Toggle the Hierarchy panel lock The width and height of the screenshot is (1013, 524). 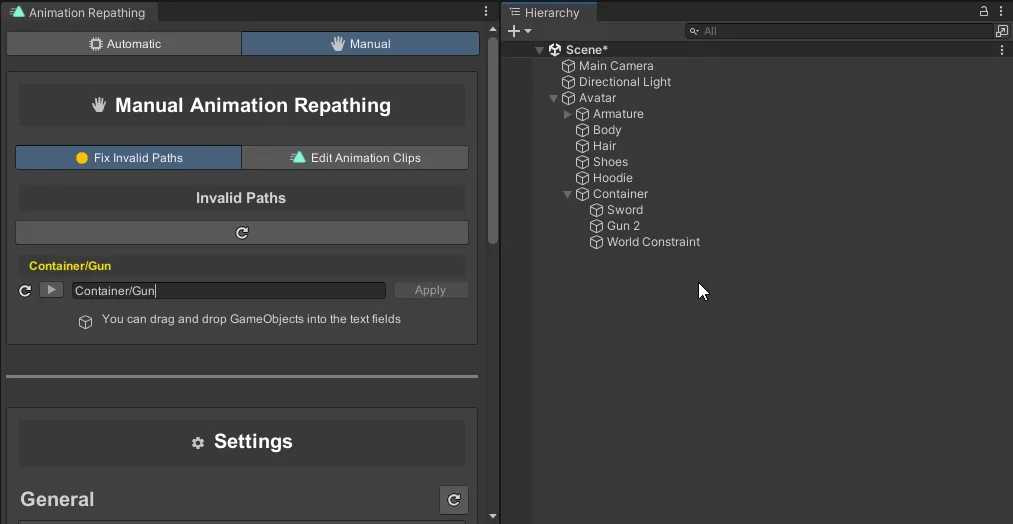coord(984,12)
